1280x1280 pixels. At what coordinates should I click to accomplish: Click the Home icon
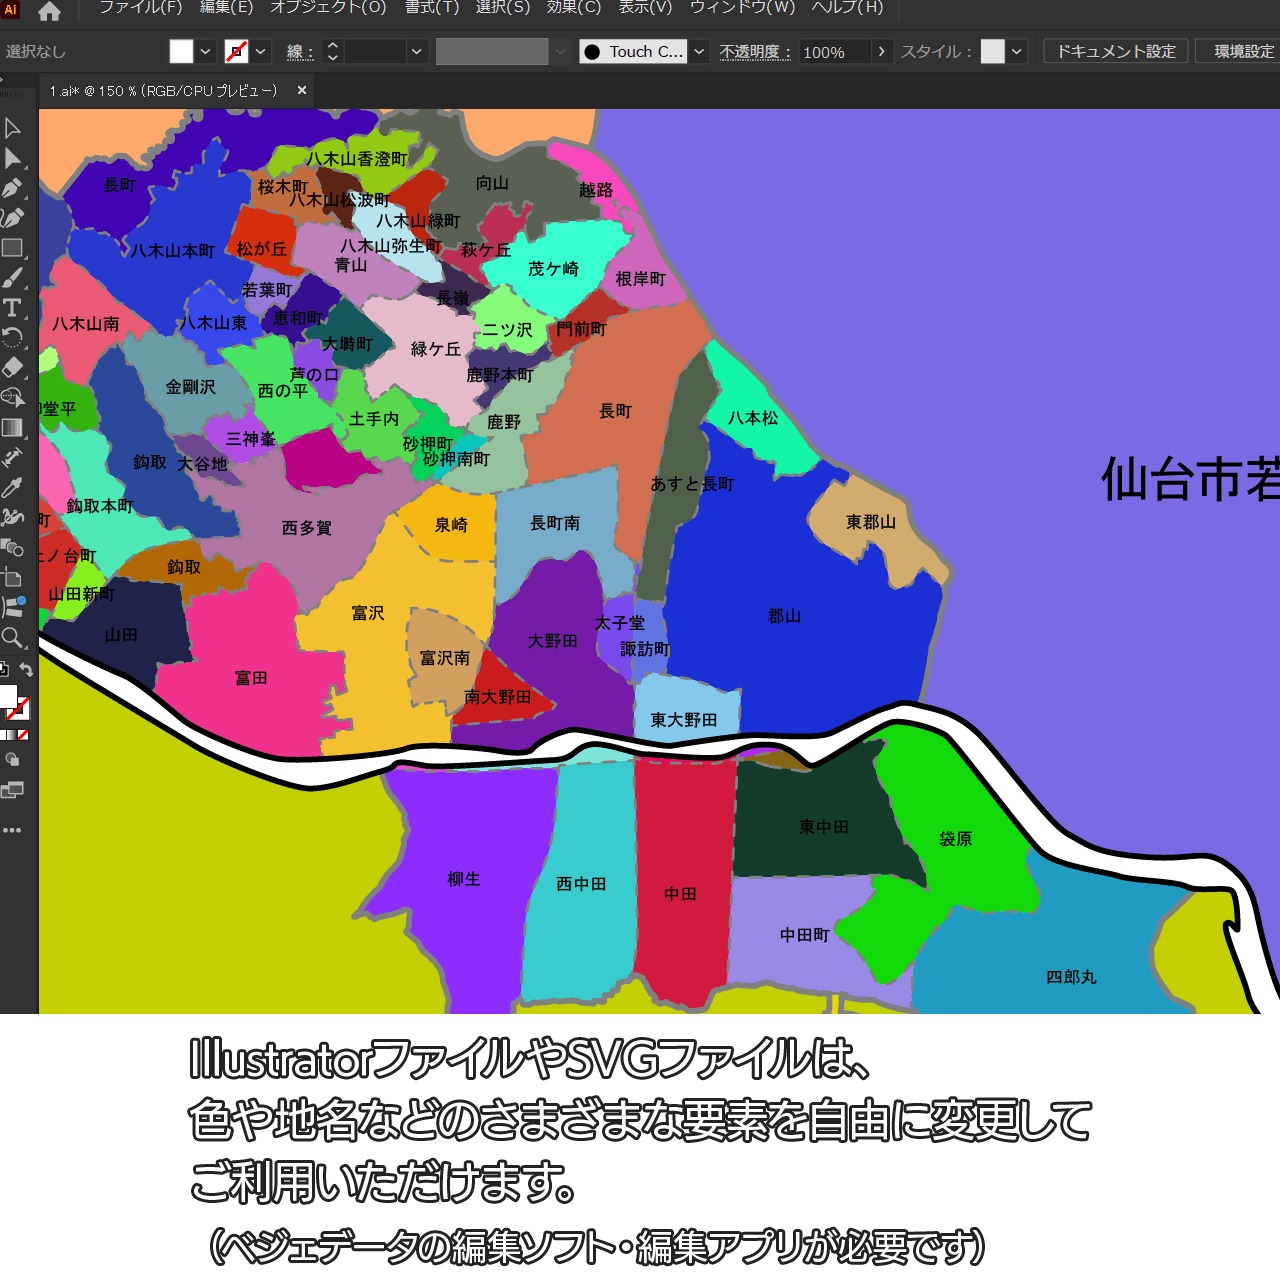tap(49, 12)
